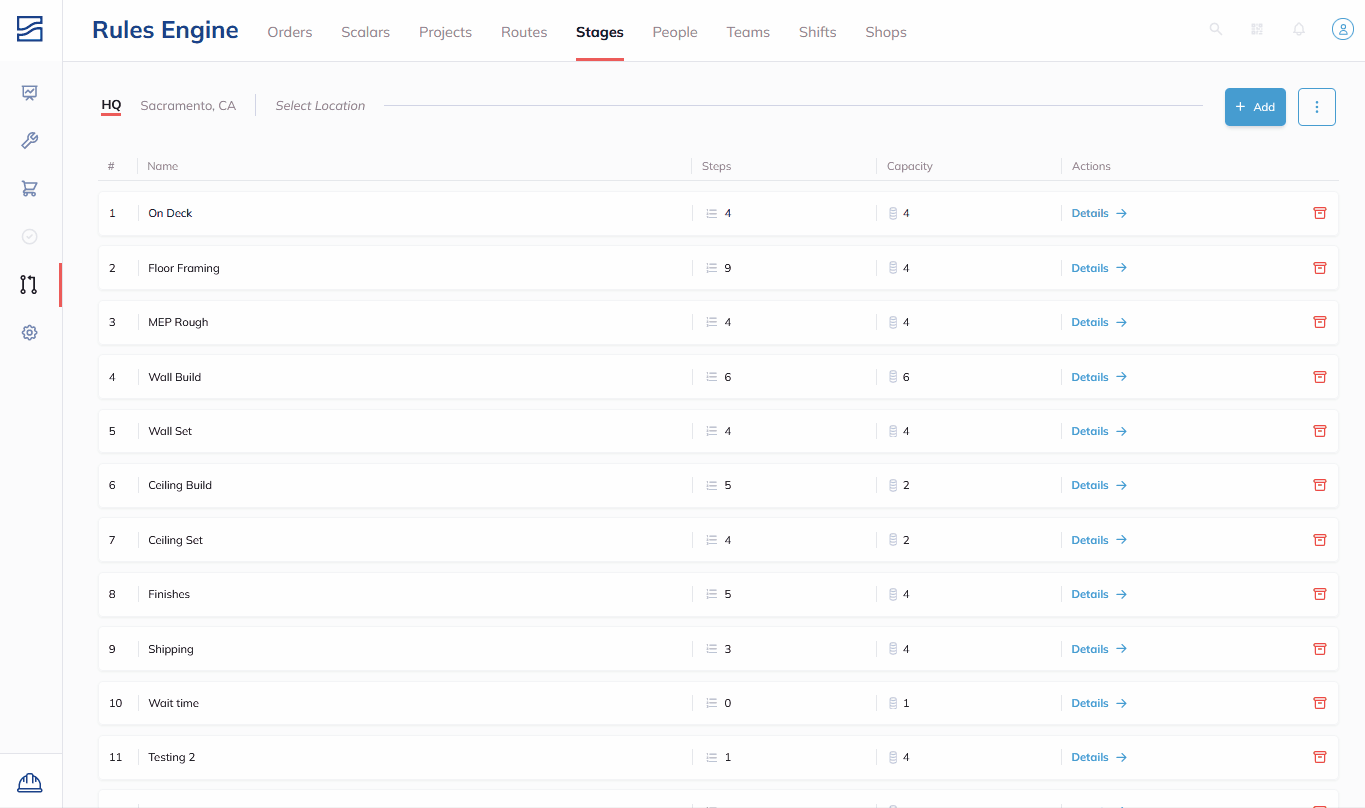Switch to the Shops tab
The image size is (1365, 808).
pyautogui.click(x=886, y=32)
